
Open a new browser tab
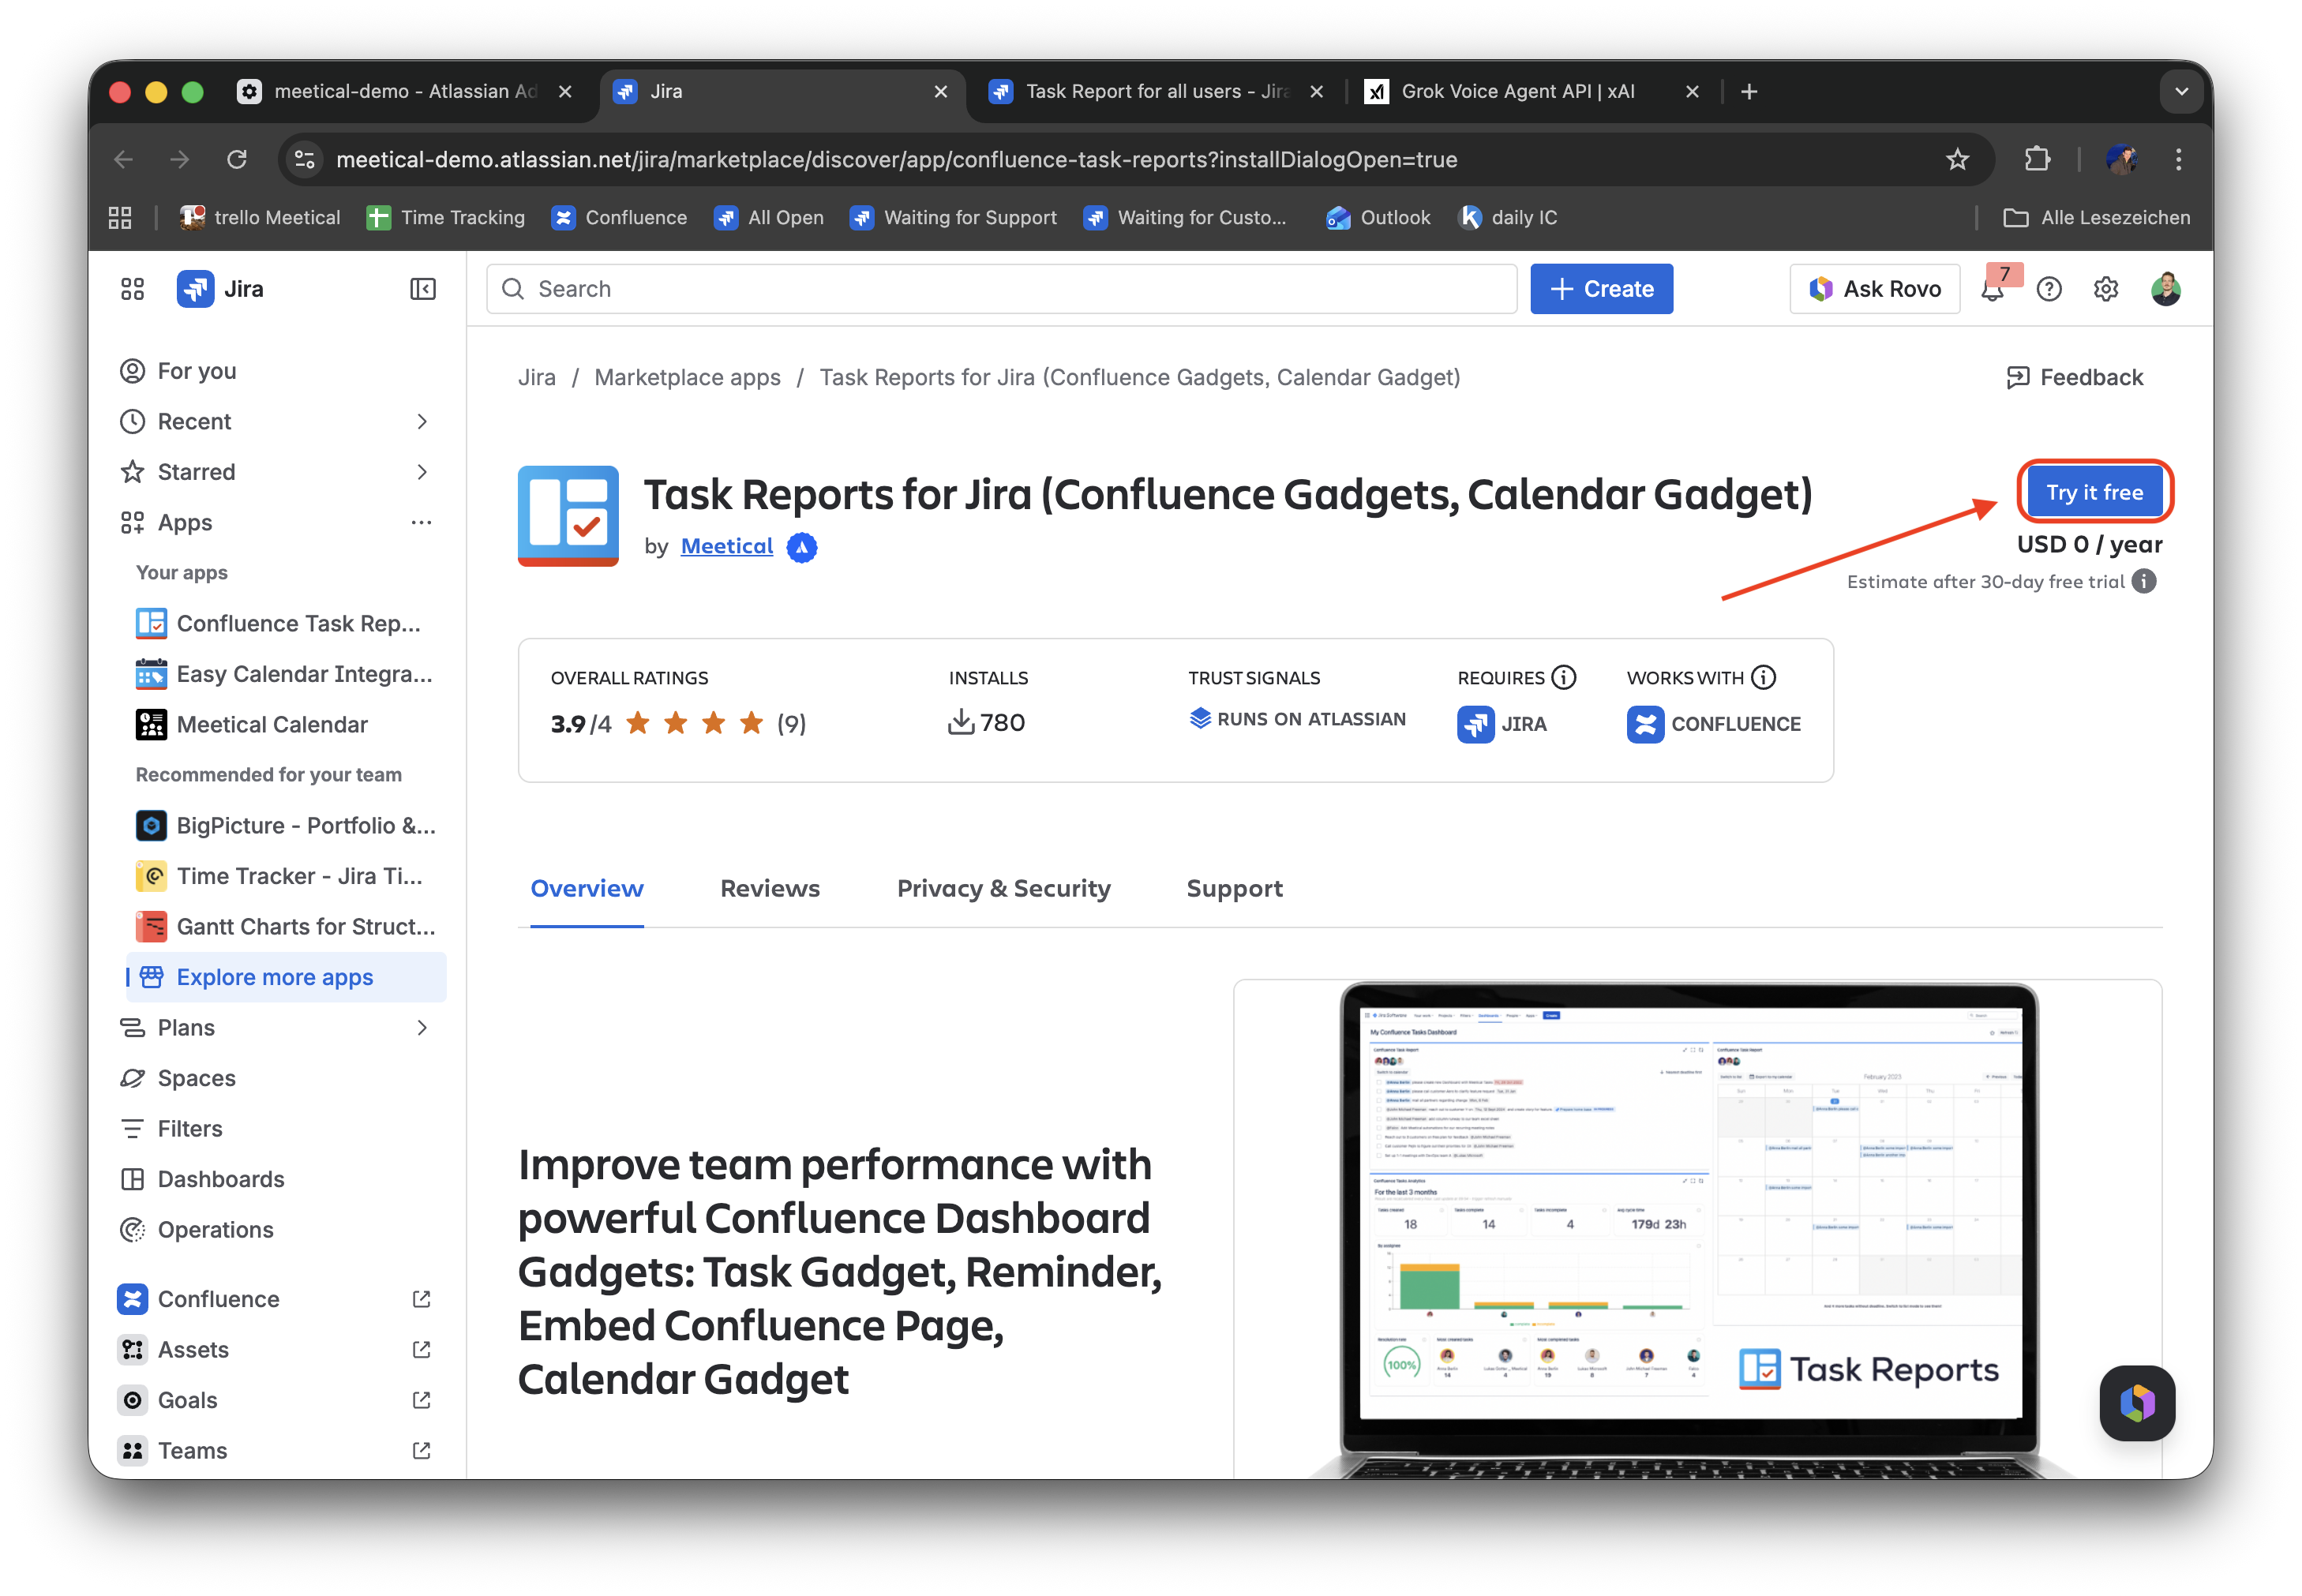click(x=1748, y=91)
